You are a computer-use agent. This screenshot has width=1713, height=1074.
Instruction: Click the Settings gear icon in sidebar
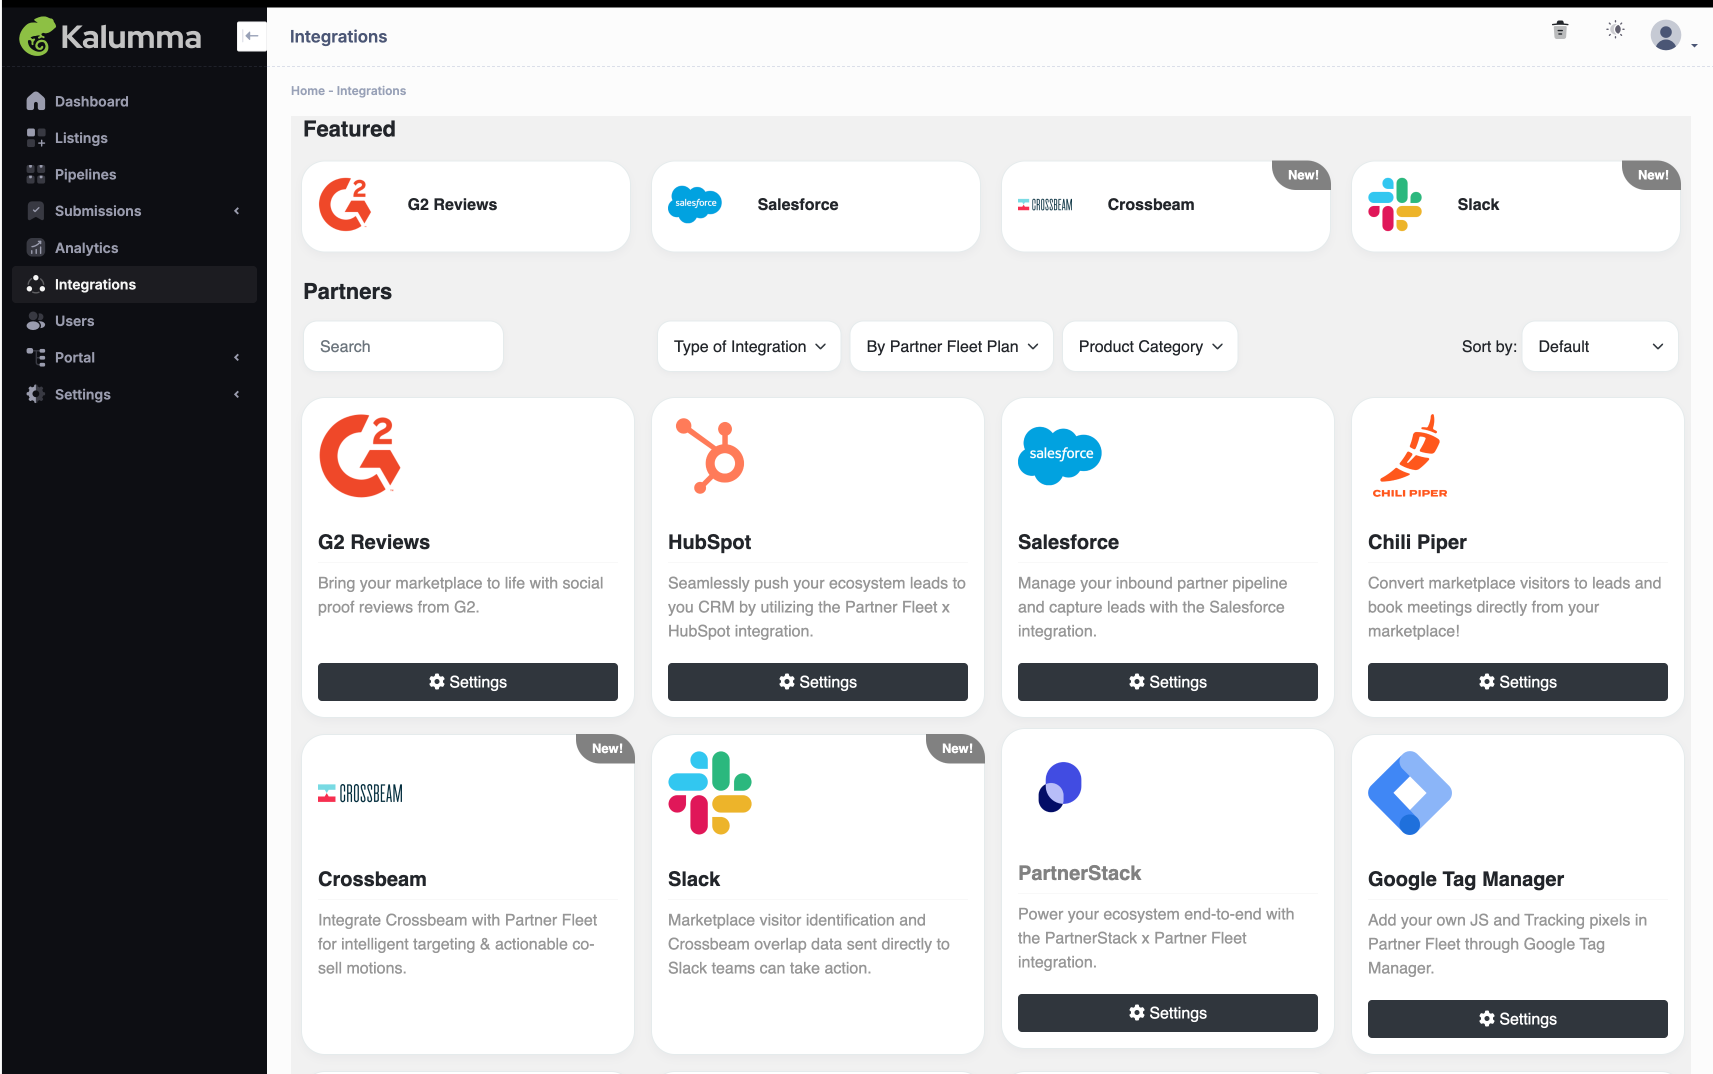pyautogui.click(x=36, y=394)
